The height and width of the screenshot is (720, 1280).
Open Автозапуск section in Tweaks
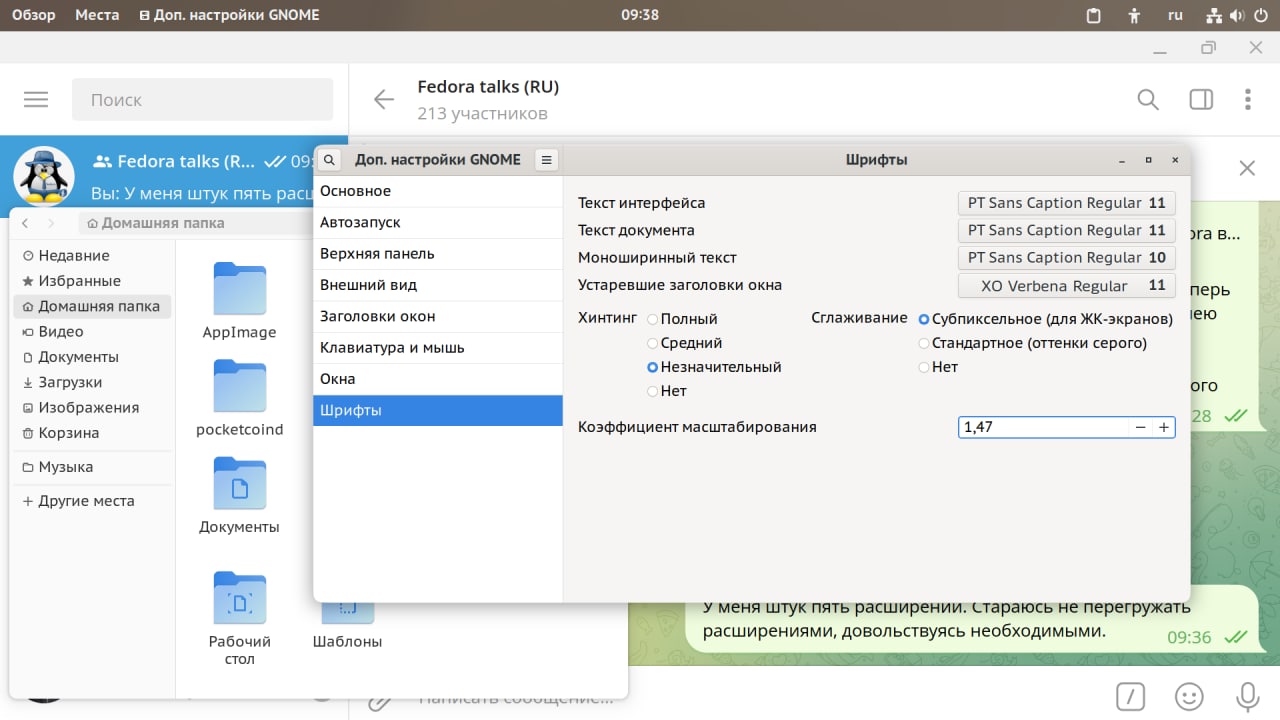(x=438, y=223)
